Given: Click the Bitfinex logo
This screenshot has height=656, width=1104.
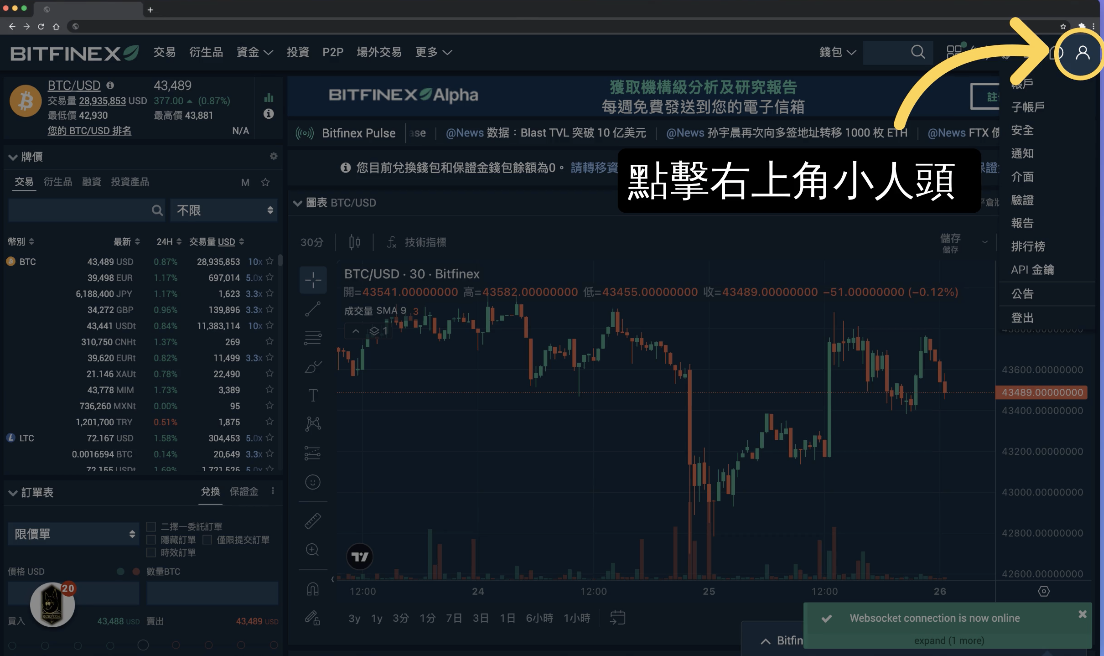Looking at the screenshot, I should coord(74,53).
